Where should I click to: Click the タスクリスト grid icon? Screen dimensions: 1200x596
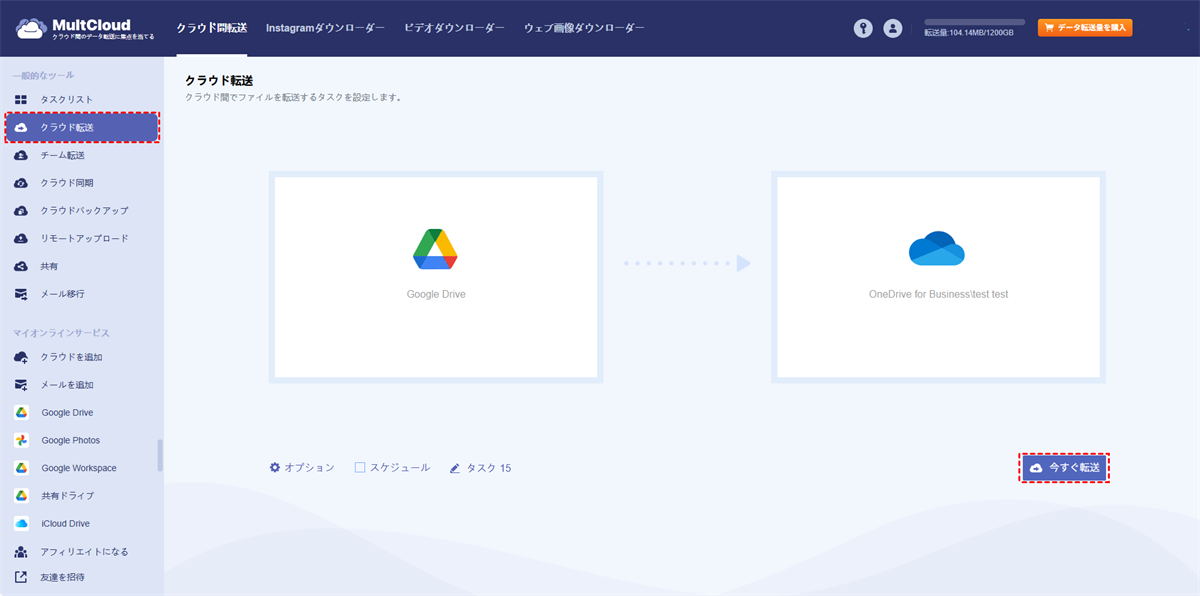21,100
